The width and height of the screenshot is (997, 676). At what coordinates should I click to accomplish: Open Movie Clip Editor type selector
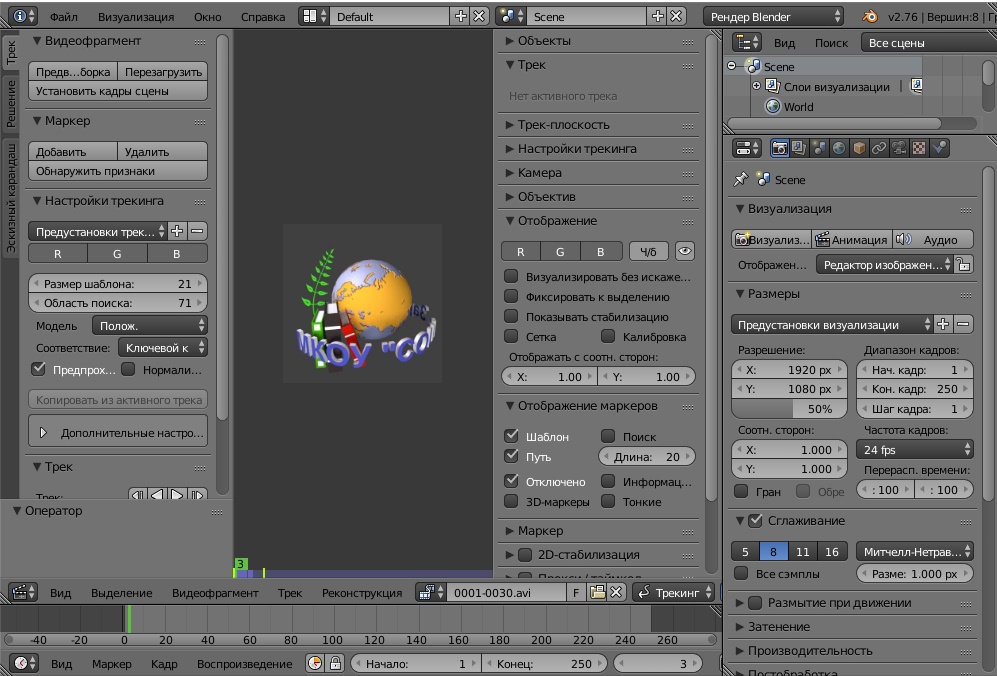pos(24,593)
